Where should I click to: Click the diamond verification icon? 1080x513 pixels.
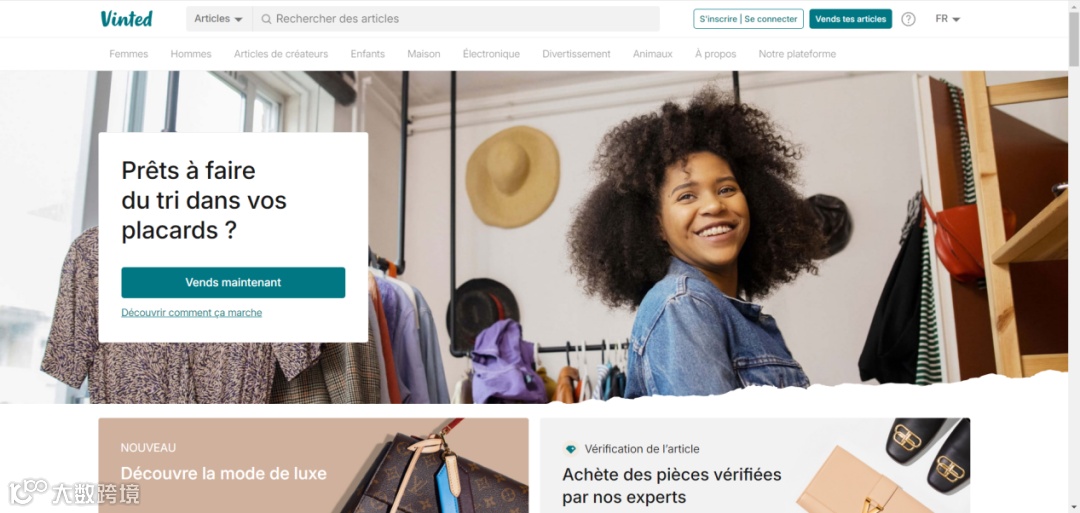(570, 449)
